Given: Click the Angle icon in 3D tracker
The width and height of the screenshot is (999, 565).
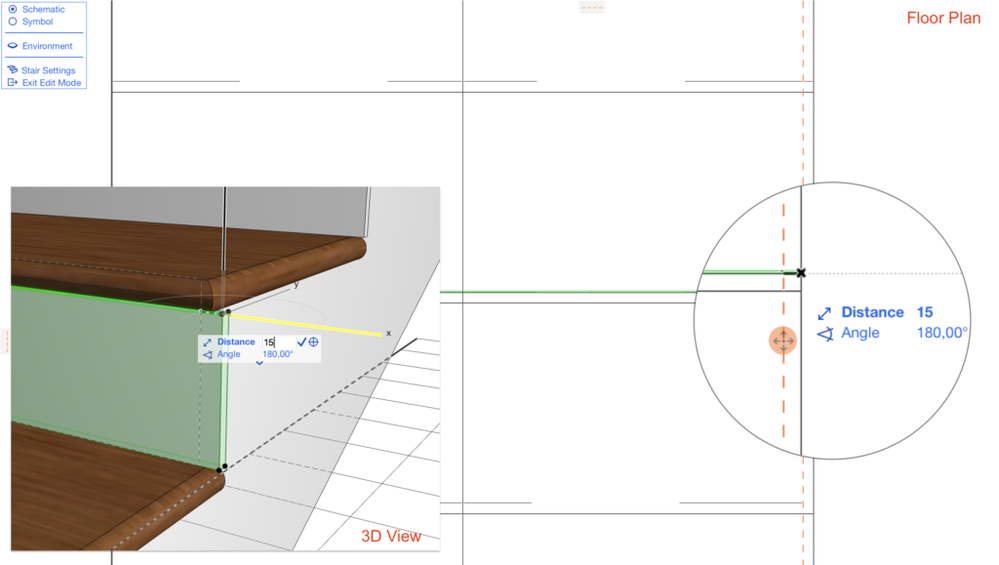Looking at the screenshot, I should coord(207,354).
